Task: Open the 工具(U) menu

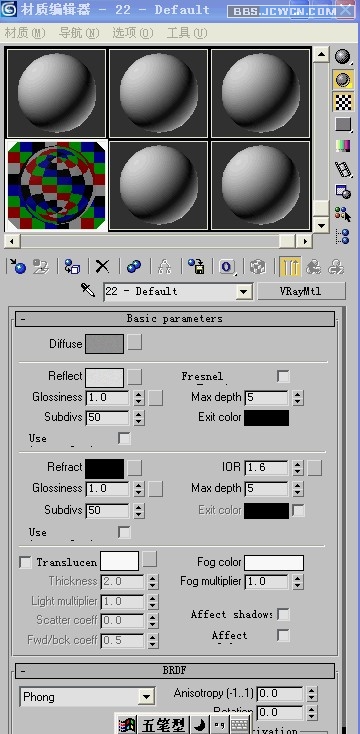Action: 187,32
